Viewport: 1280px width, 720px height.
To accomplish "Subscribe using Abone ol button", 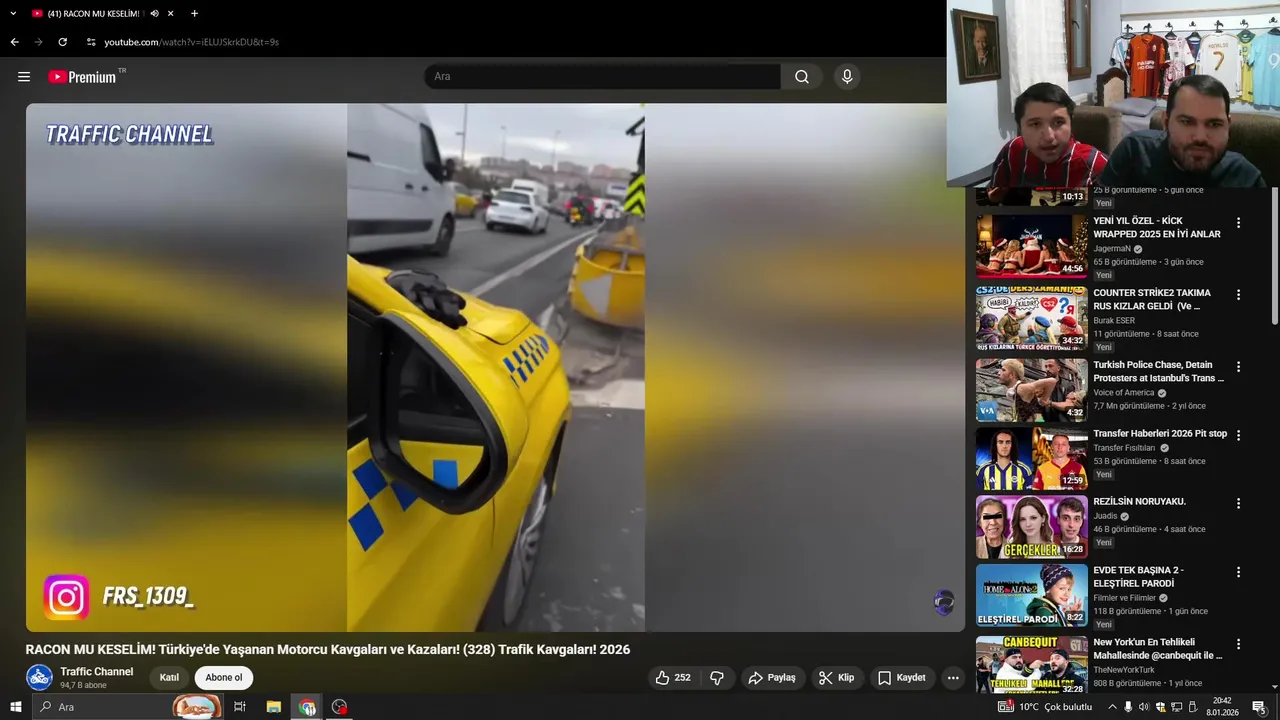I will [x=224, y=678].
